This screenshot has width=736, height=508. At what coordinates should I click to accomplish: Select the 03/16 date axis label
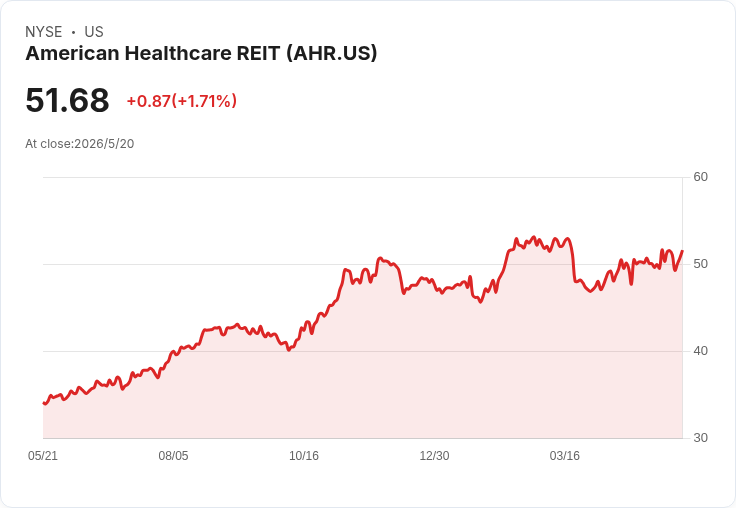tap(565, 455)
